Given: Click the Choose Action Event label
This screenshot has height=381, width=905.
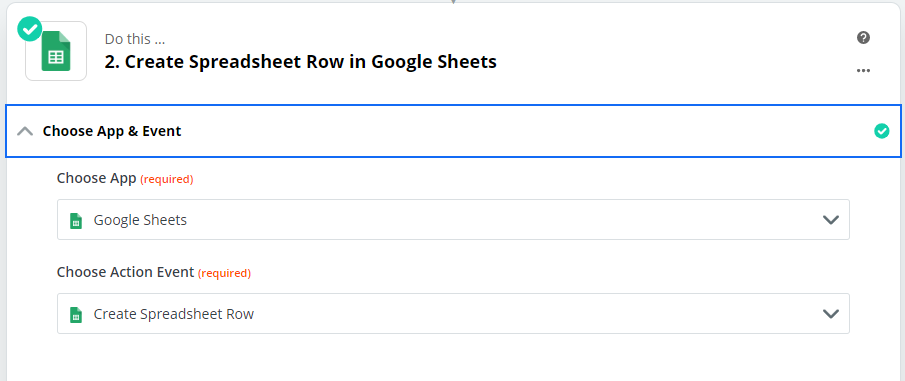Looking at the screenshot, I should point(125,272).
